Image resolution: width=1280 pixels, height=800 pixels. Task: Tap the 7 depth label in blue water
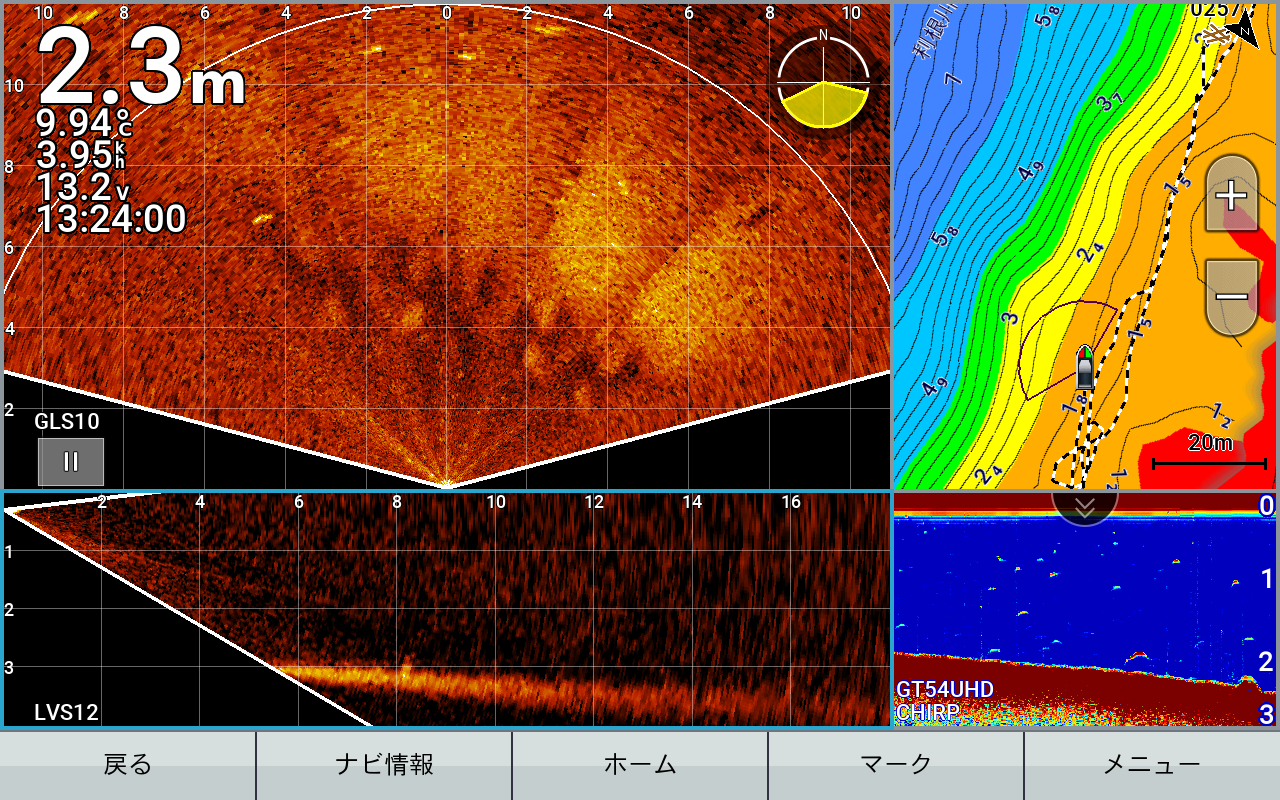point(952,77)
